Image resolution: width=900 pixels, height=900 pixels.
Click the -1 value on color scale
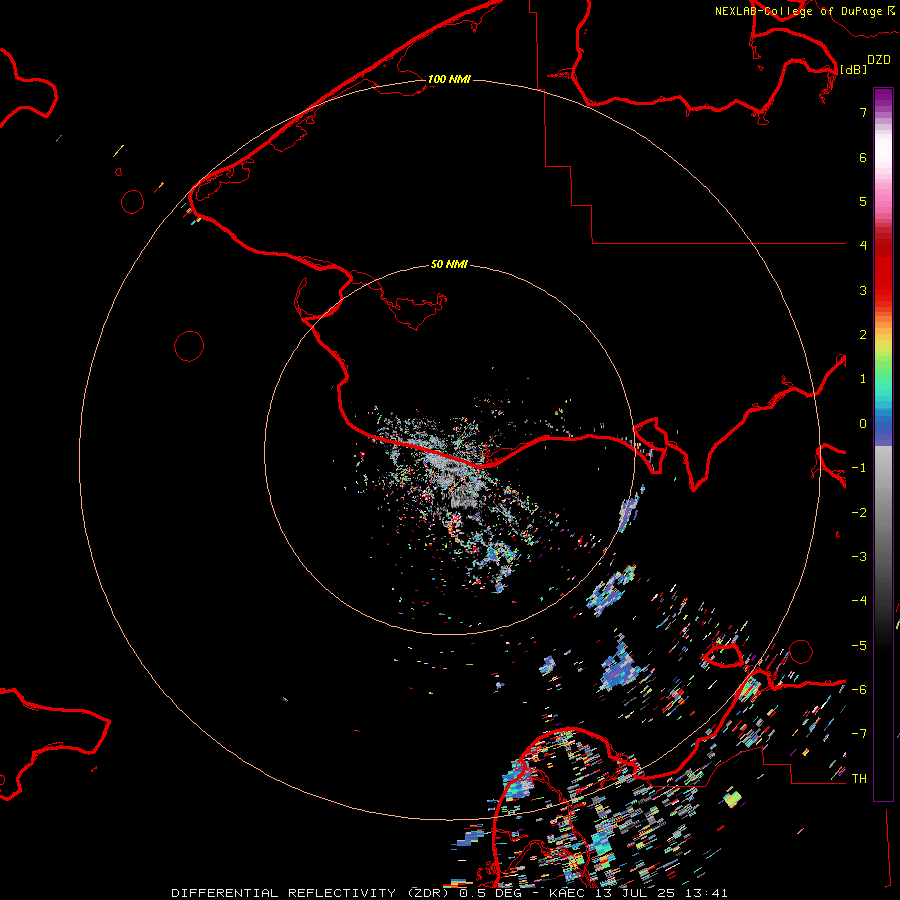tap(859, 468)
